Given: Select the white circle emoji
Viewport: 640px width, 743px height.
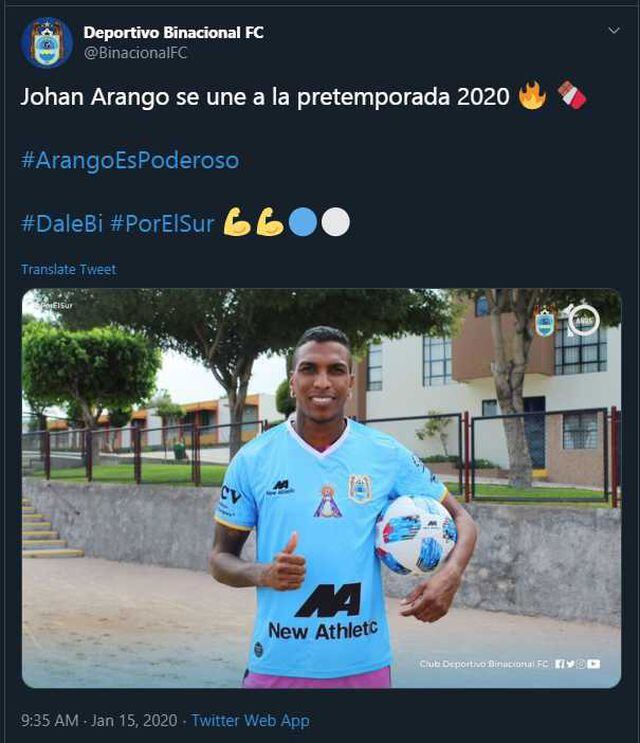Looking at the screenshot, I should pyautogui.click(x=335, y=222).
